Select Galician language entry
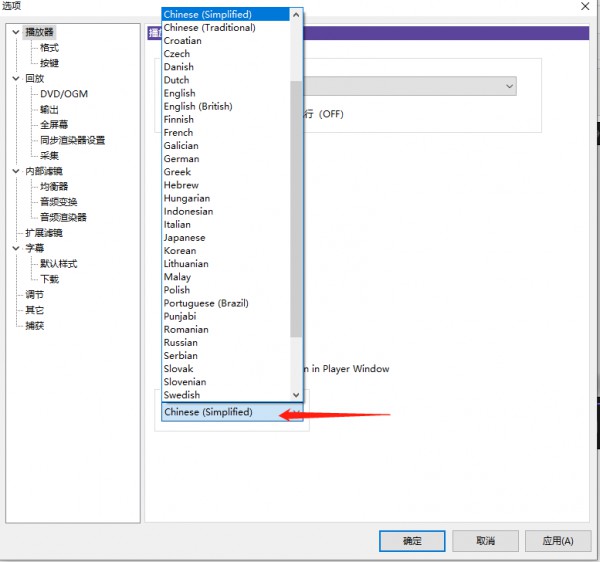The height and width of the screenshot is (562, 600). pyautogui.click(x=226, y=146)
